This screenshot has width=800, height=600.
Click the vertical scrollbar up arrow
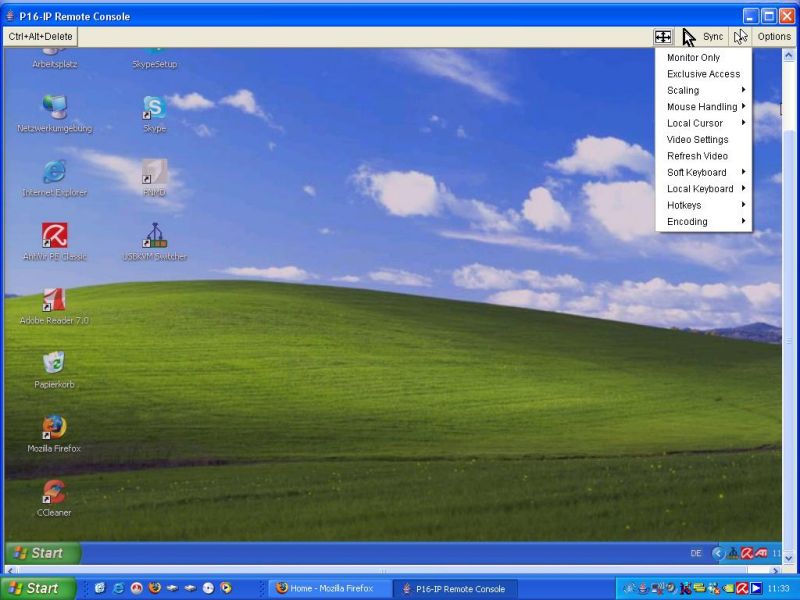(788, 55)
